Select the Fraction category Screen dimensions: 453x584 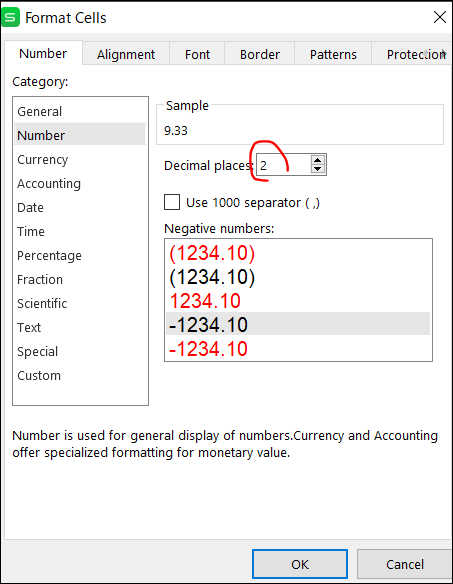80,279
